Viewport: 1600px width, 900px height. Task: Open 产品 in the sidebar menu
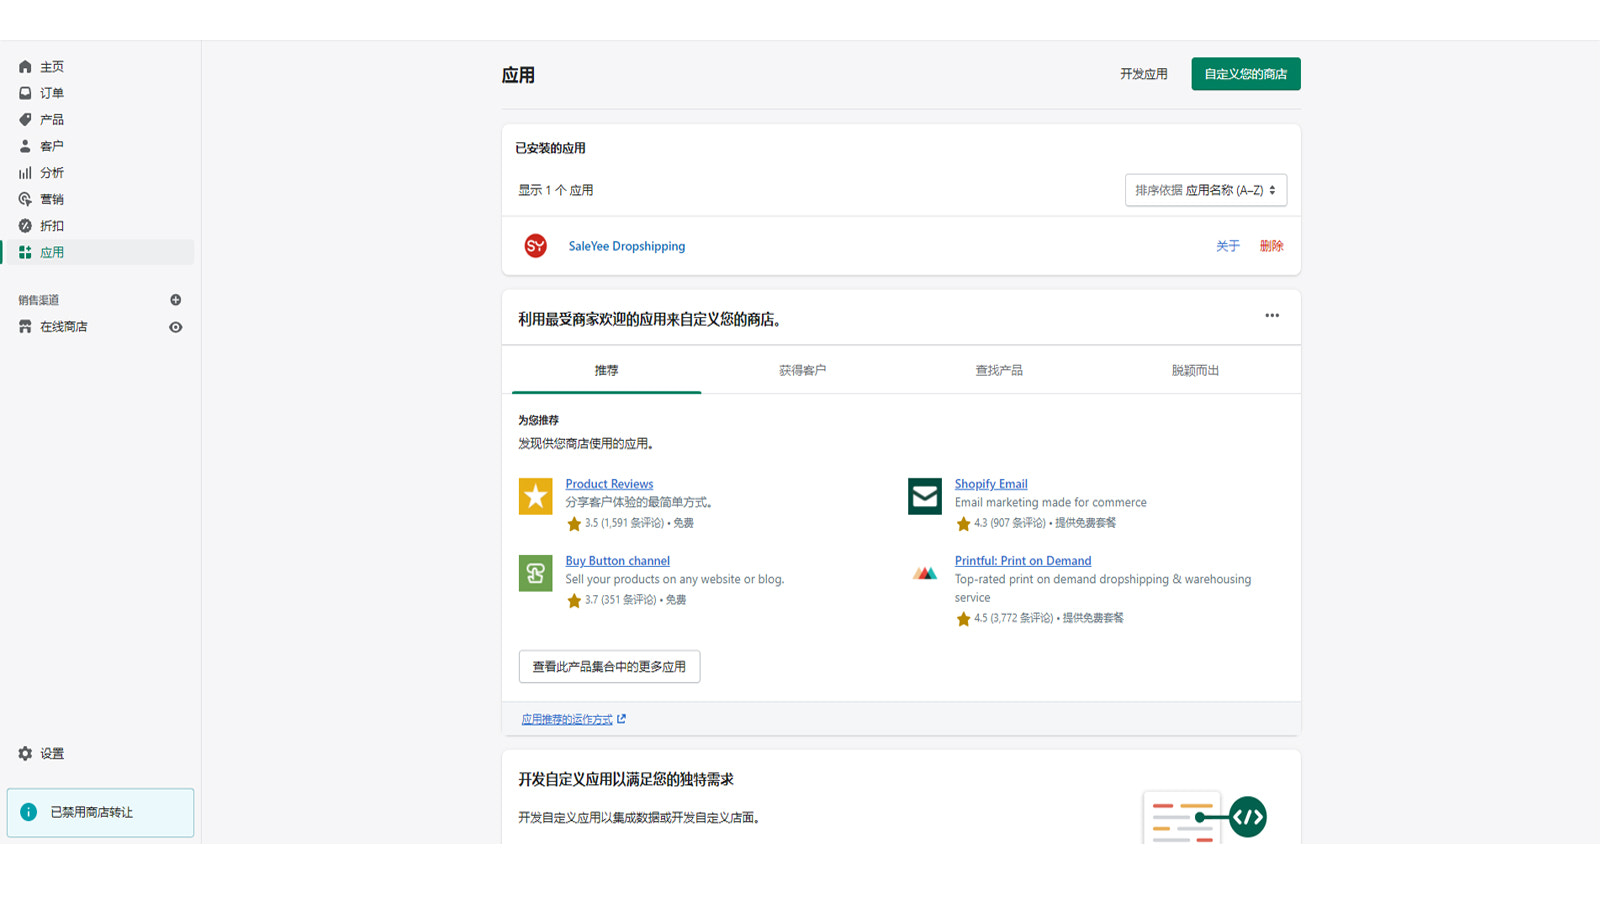[52, 120]
